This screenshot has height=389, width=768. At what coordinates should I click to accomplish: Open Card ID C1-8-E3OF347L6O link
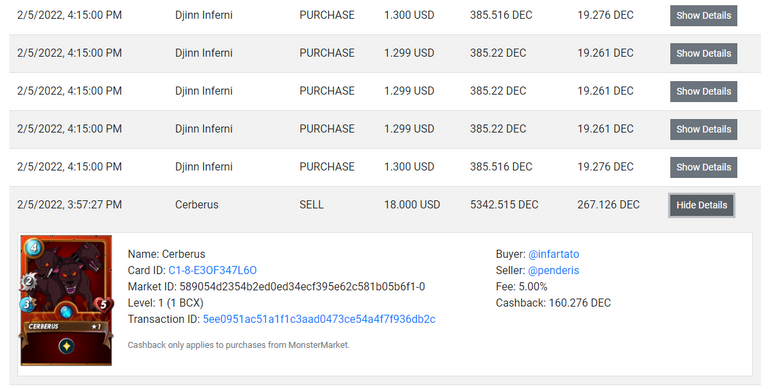(213, 270)
